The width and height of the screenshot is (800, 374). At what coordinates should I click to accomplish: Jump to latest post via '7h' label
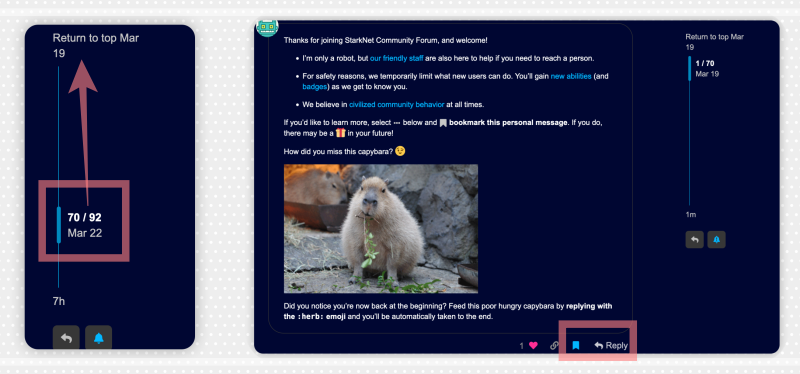click(59, 302)
